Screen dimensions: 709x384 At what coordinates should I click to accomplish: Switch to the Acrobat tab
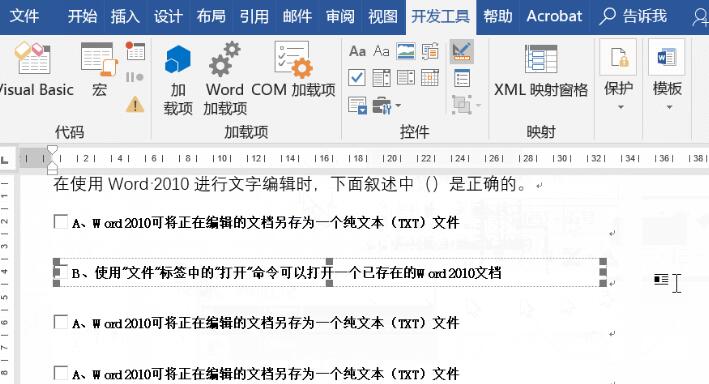(554, 16)
